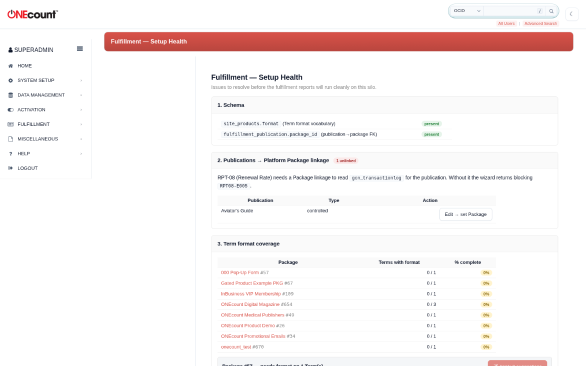This screenshot has height=366, width=586.
Task: Open the 000 Pop-Up Form package link
Action: coord(239,273)
